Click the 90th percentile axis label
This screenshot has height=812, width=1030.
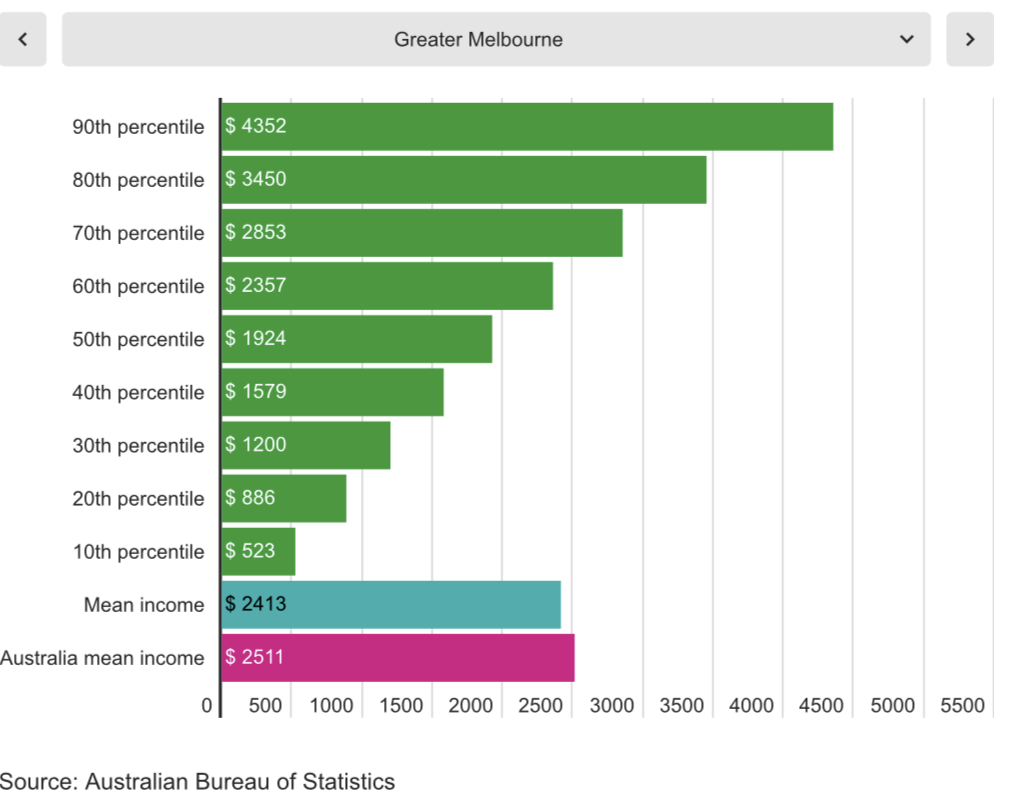coord(138,127)
